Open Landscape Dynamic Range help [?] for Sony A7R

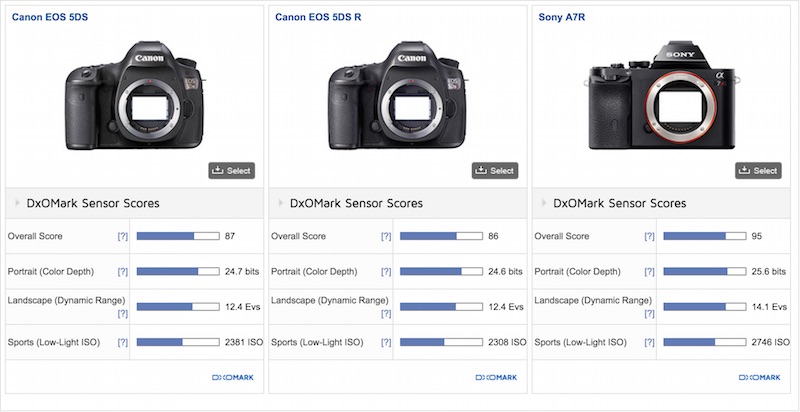tap(649, 314)
